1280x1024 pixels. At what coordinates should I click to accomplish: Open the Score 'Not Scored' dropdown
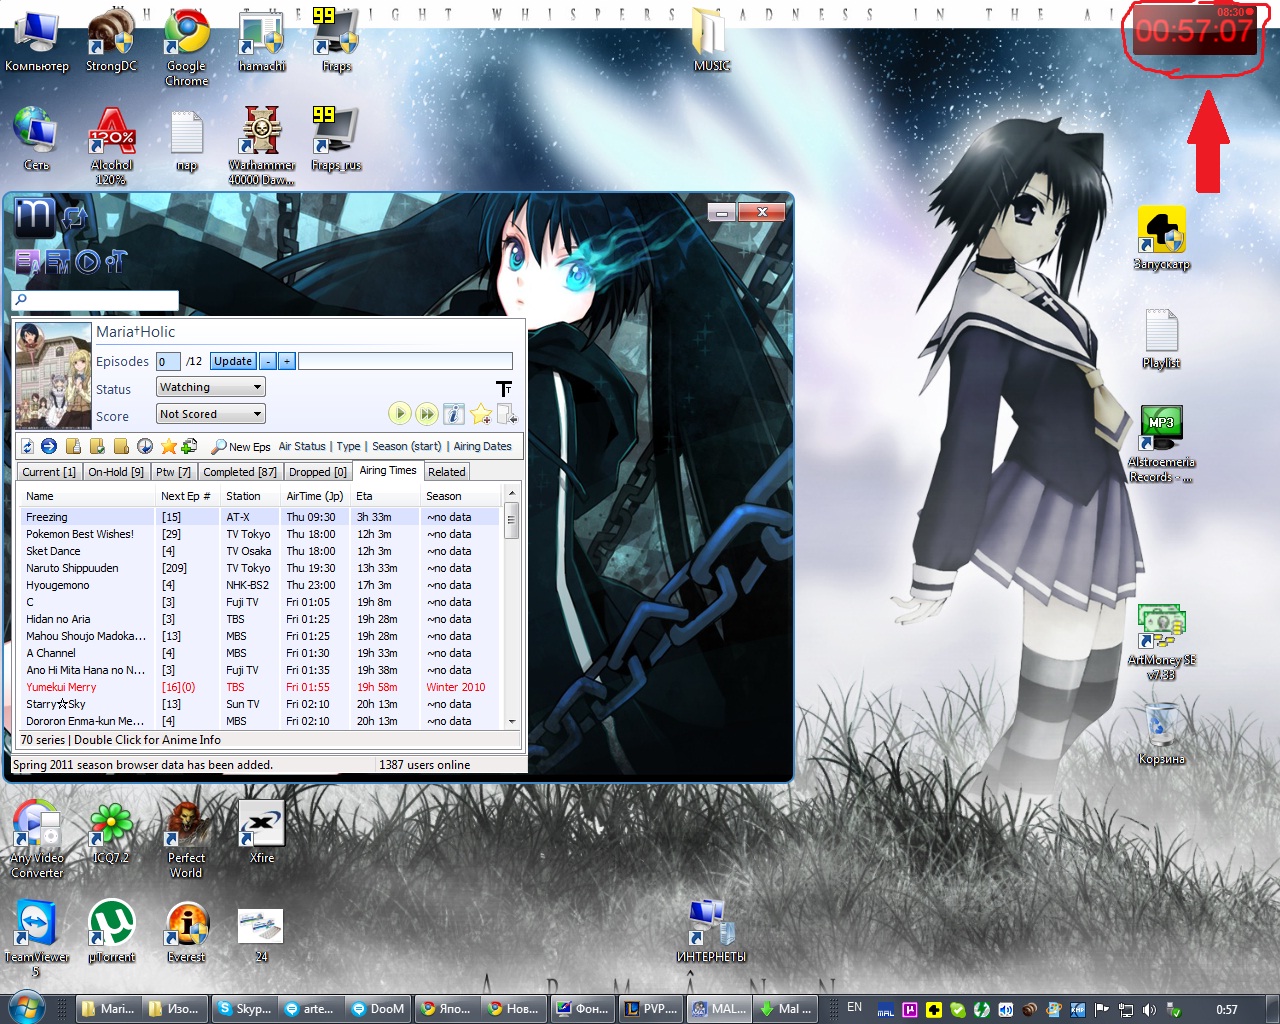210,414
